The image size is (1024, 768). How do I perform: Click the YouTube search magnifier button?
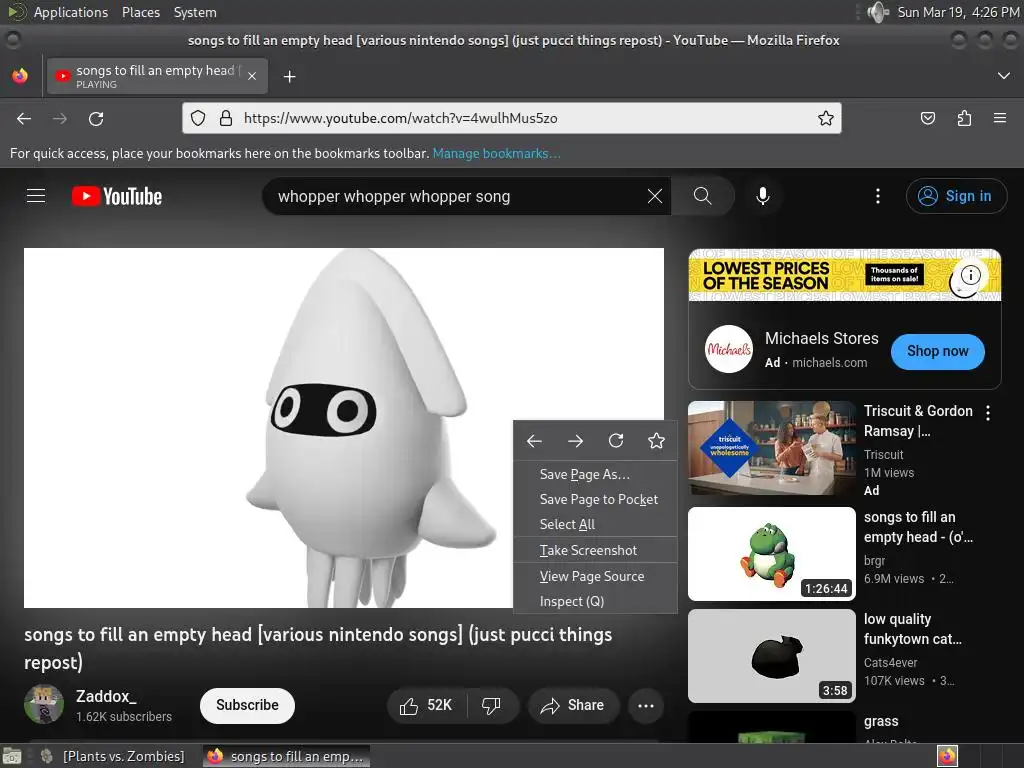703,196
